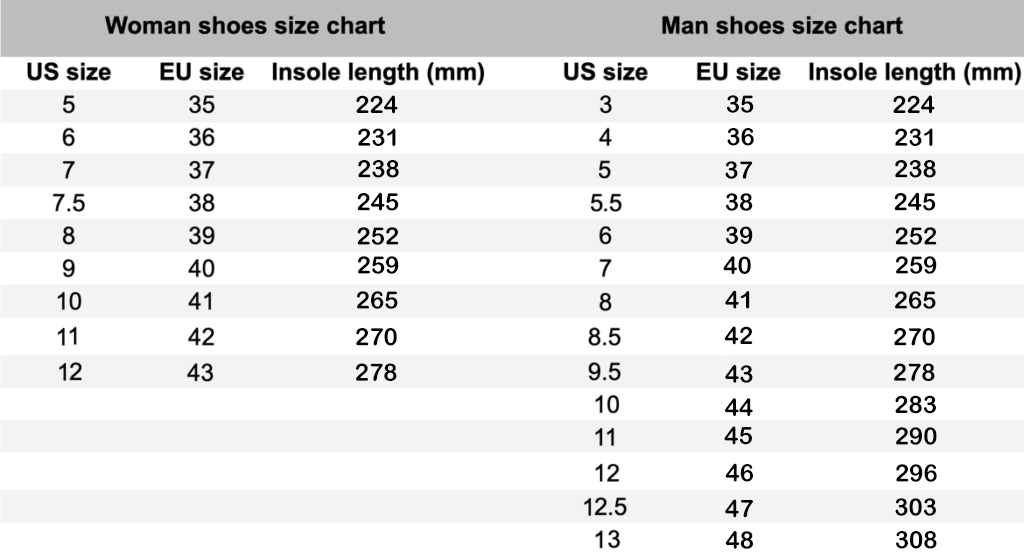
Task: Click women's Insole length (mm) header
Action: click(378, 72)
